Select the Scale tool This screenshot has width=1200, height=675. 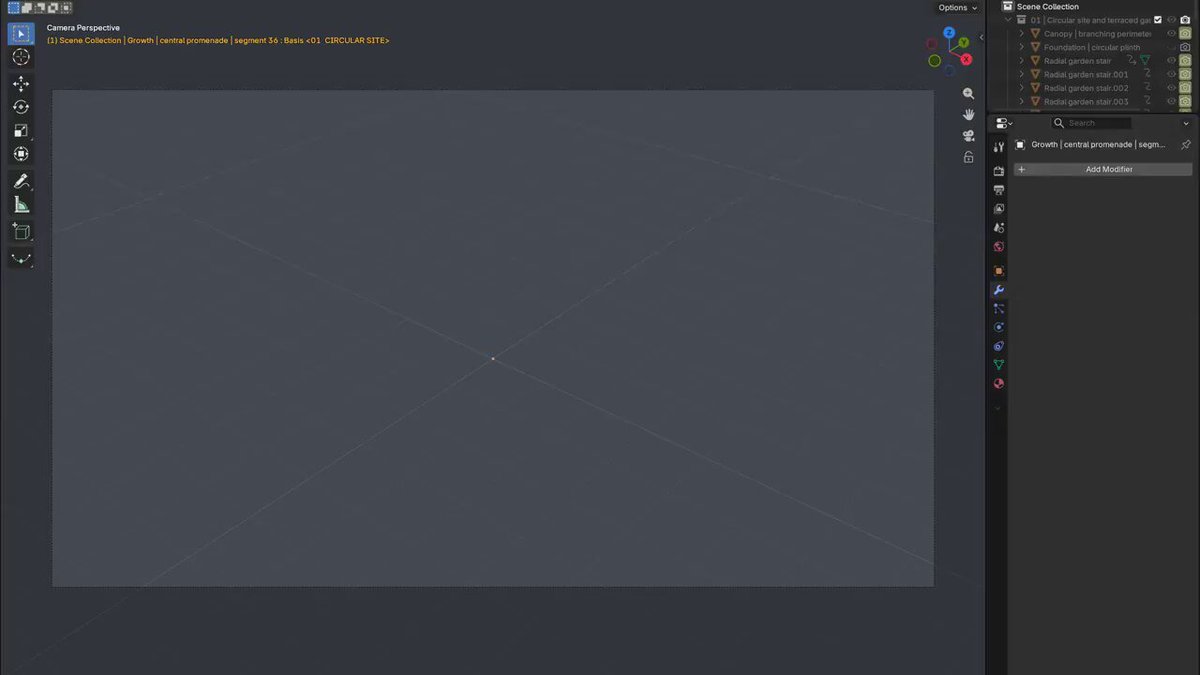click(x=21, y=131)
